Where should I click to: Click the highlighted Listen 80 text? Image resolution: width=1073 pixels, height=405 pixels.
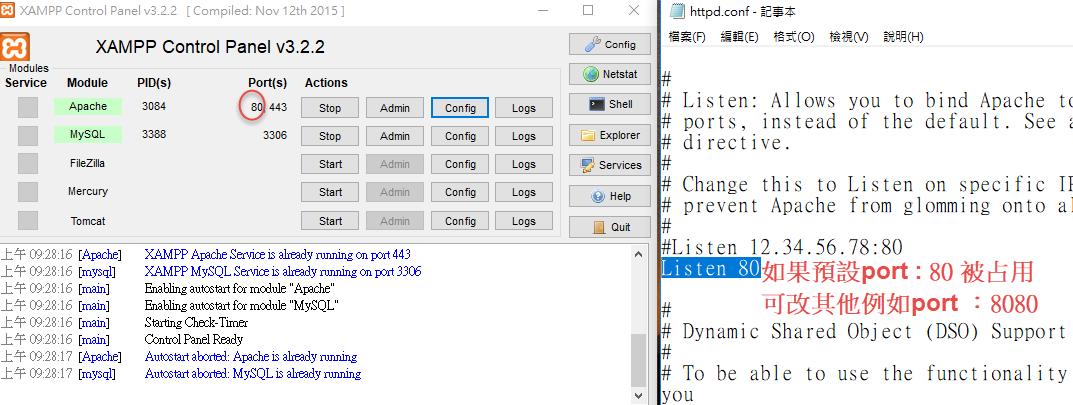[710, 269]
